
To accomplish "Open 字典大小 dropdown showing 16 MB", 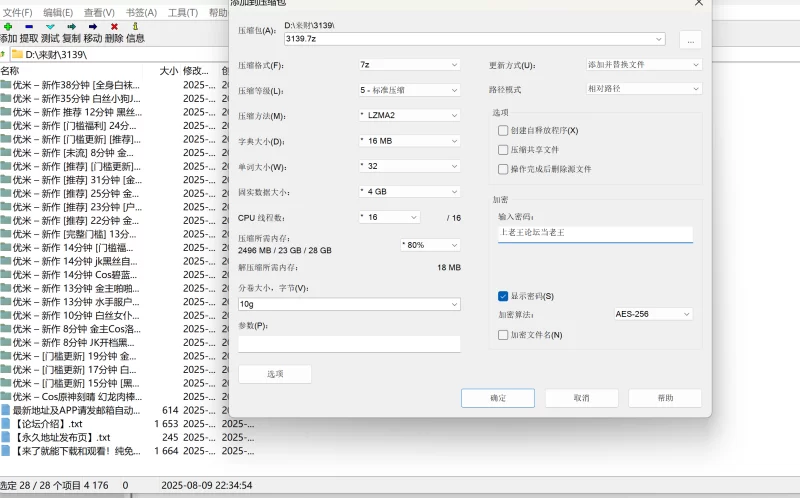I will pyautogui.click(x=409, y=141).
